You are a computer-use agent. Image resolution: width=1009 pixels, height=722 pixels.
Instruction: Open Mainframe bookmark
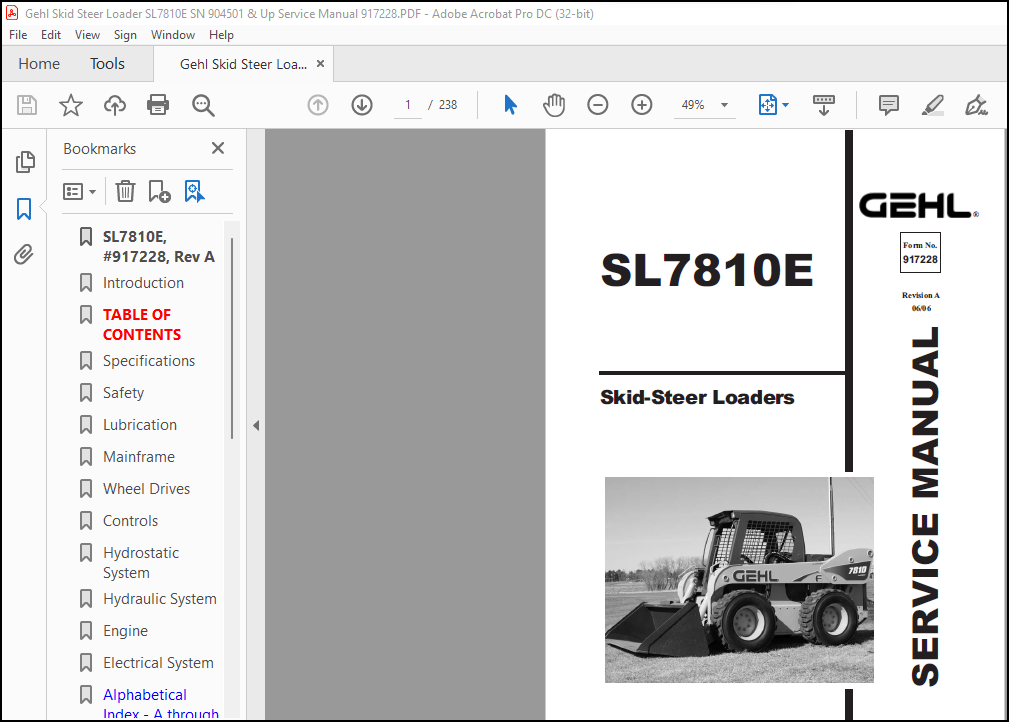(x=139, y=457)
